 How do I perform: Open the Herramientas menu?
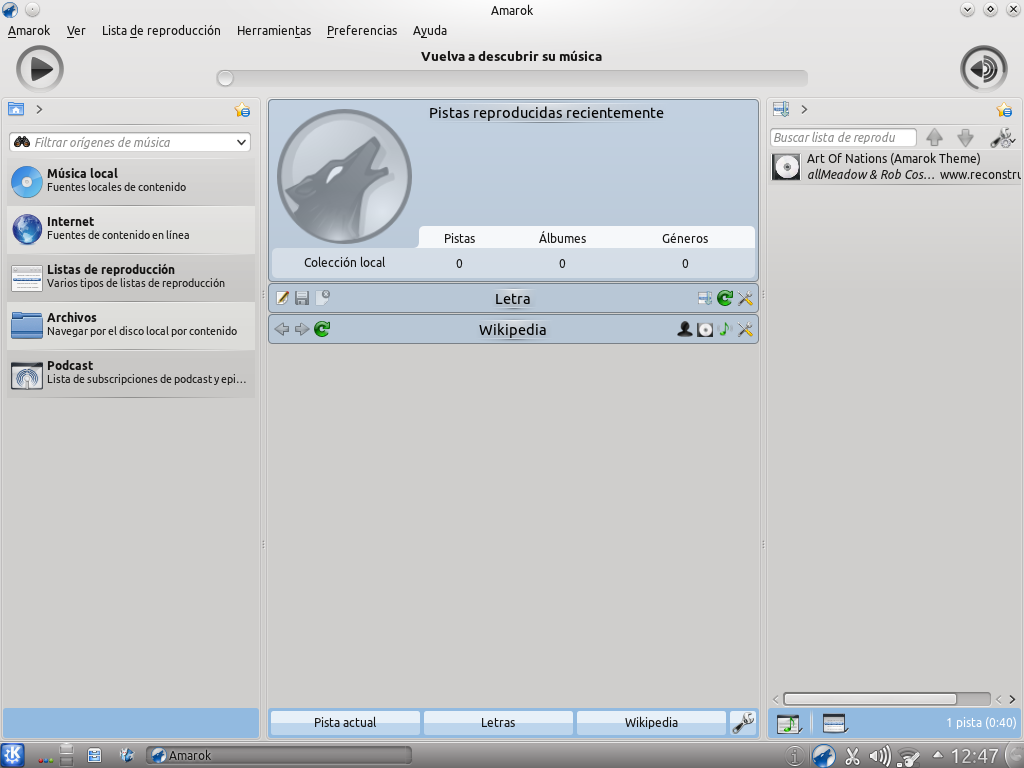(x=274, y=31)
